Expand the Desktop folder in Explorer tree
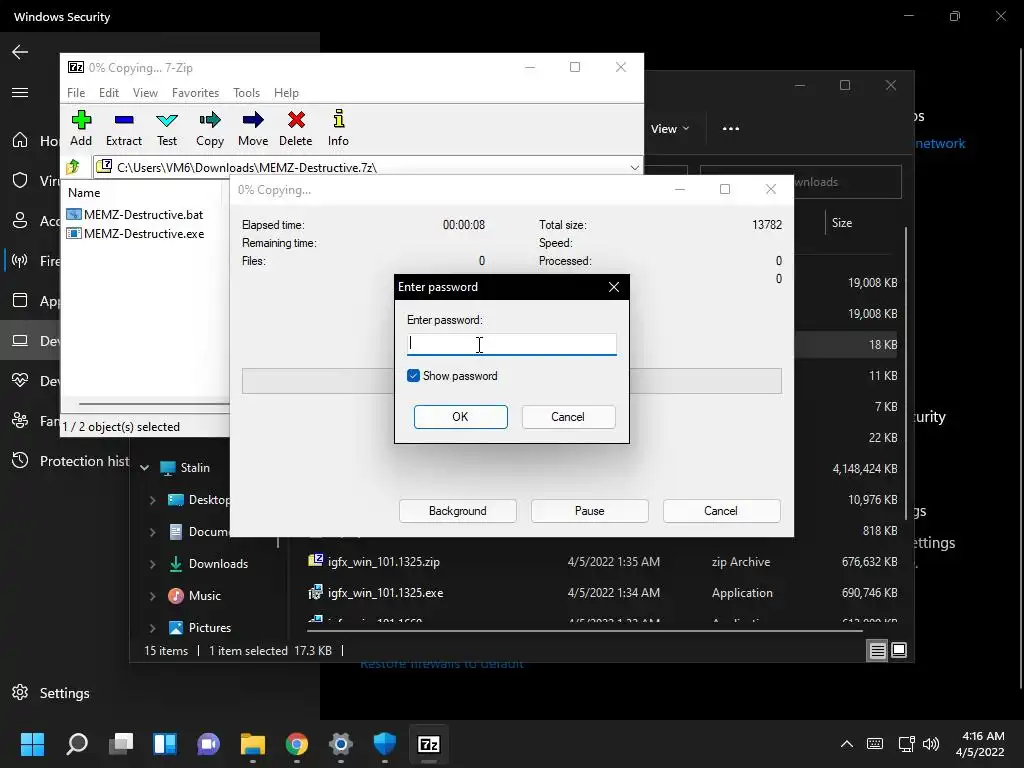Viewport: 1024px width, 768px height. 152,500
